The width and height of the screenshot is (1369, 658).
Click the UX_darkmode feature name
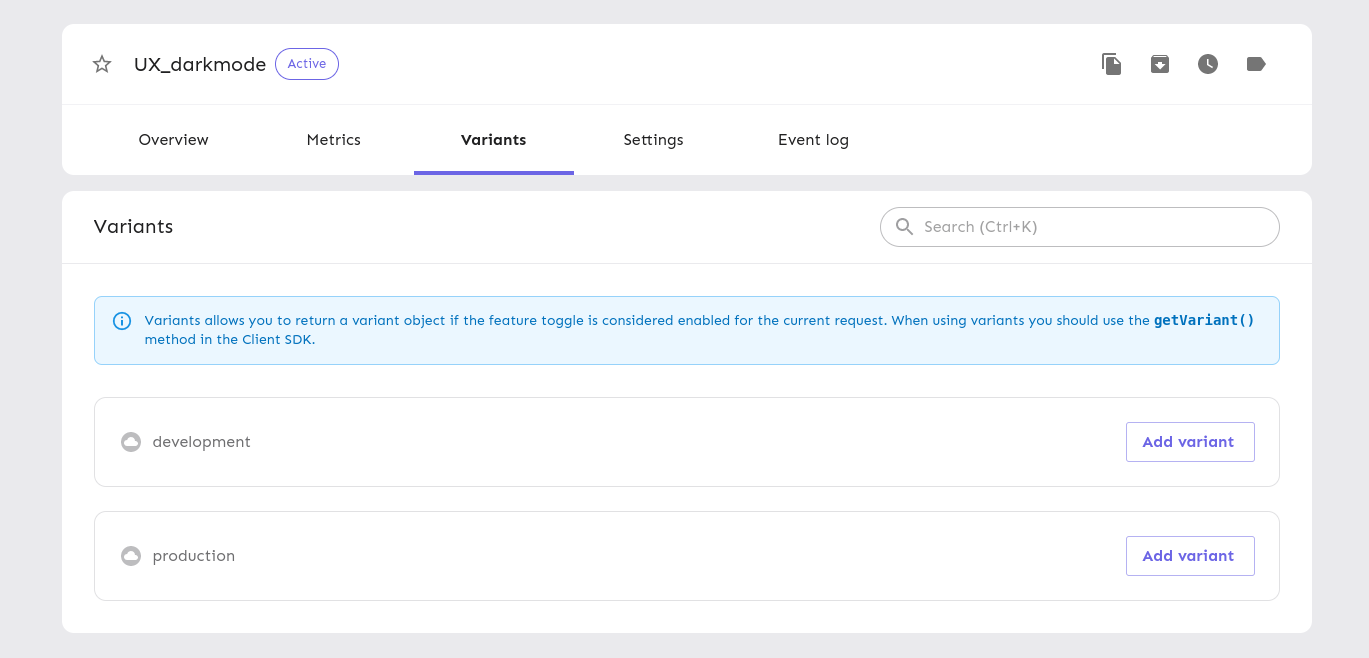click(x=200, y=65)
